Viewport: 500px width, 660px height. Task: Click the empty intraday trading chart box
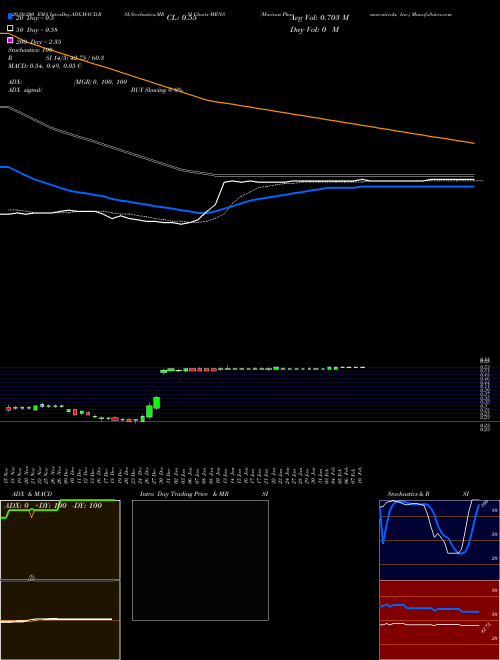(200, 560)
